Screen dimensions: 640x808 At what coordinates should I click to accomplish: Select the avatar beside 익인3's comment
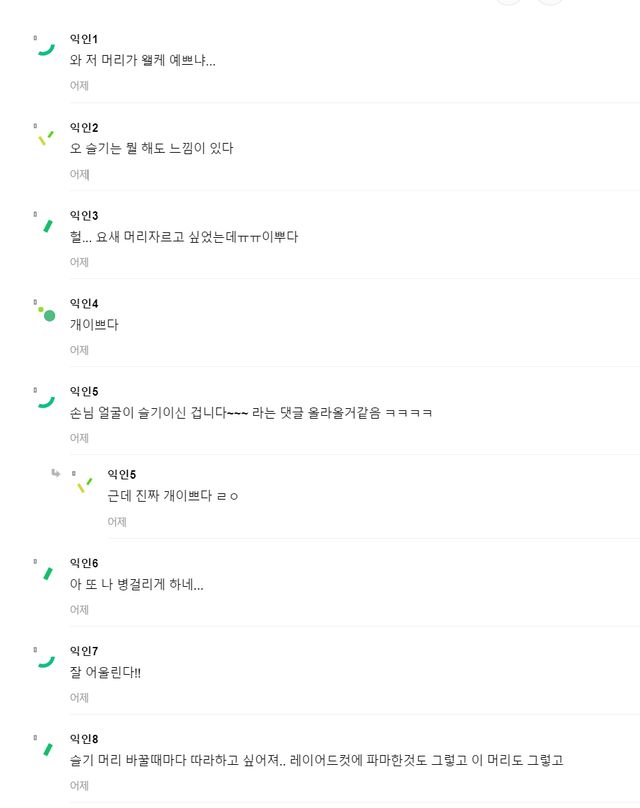tap(44, 224)
